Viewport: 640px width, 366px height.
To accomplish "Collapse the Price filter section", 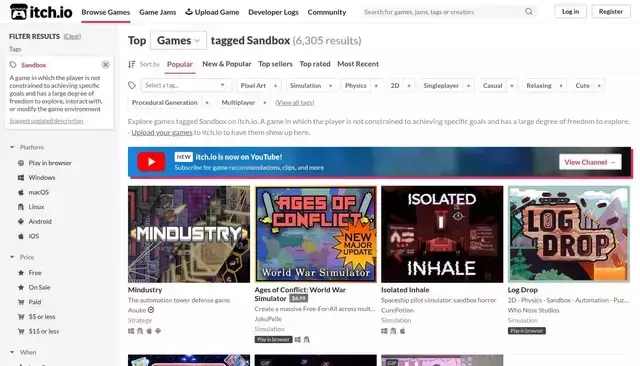I will click(x=12, y=257).
